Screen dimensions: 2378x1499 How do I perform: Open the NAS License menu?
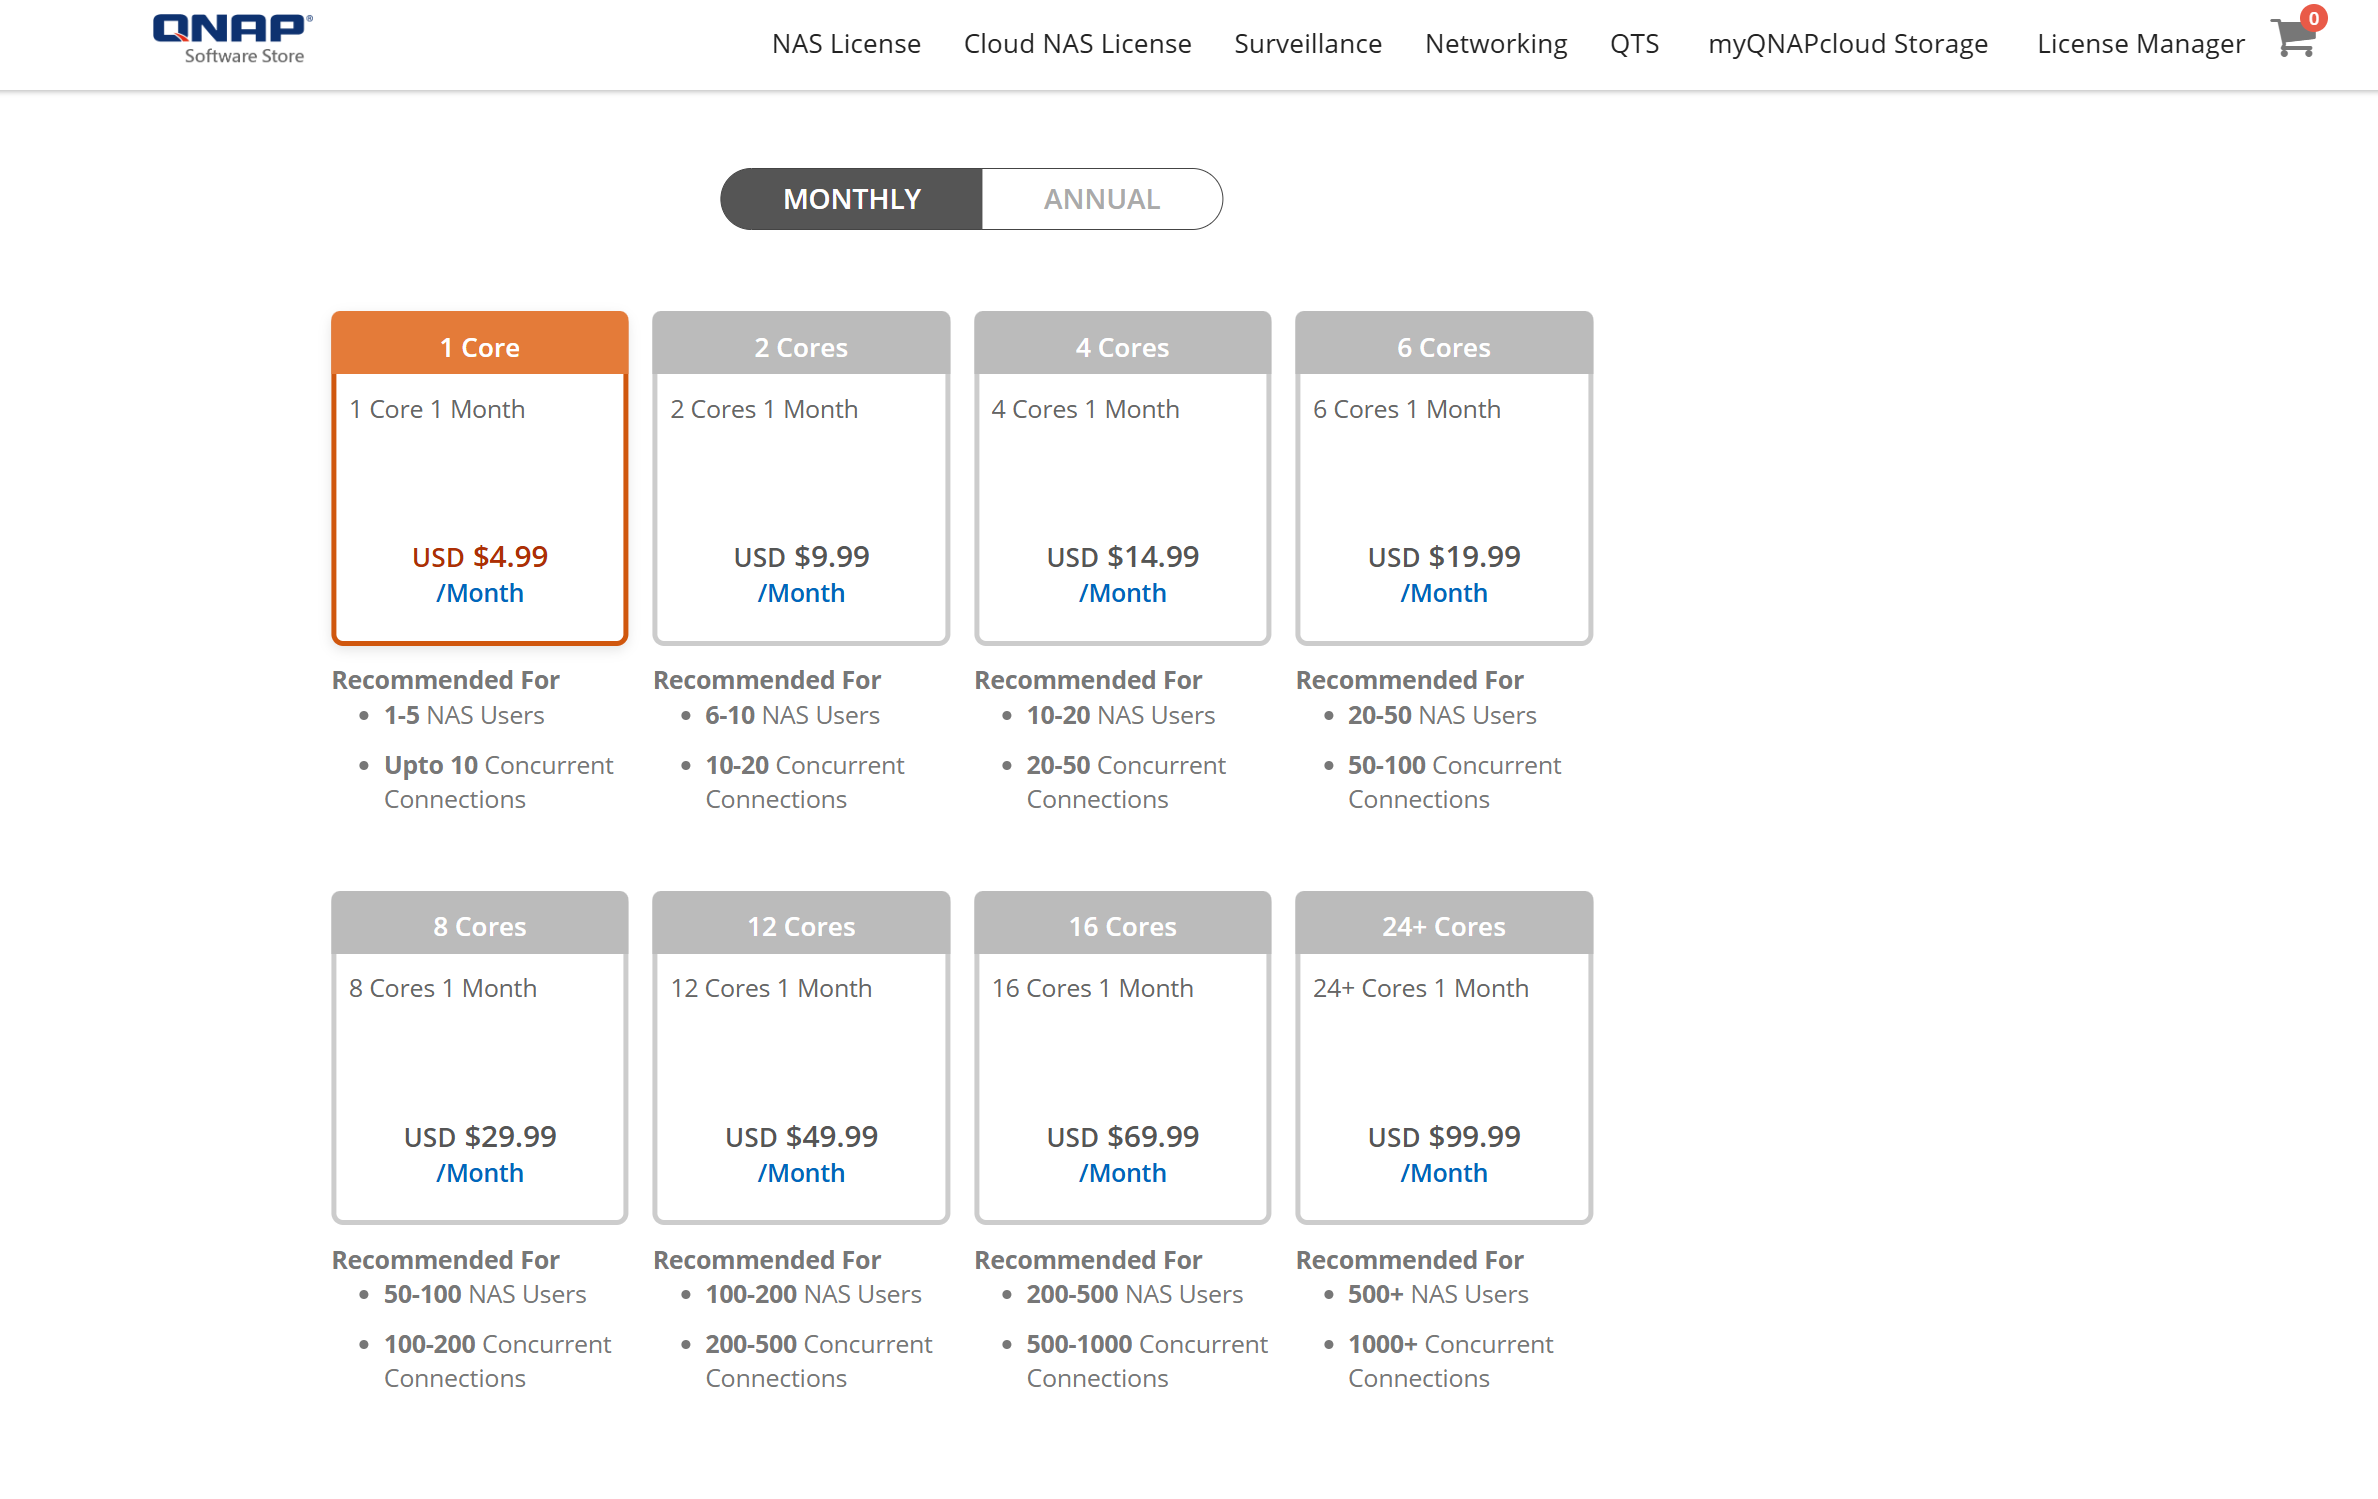click(844, 43)
